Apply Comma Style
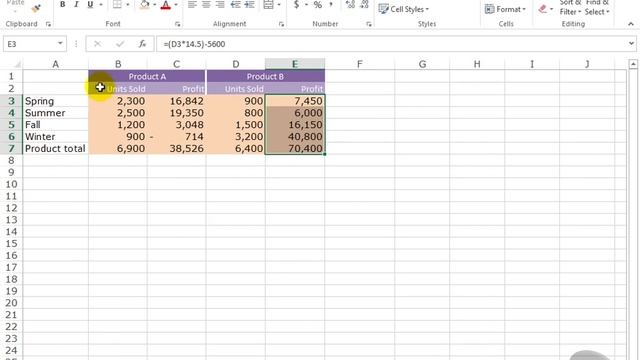Image resolution: width=640 pixels, height=360 pixels. click(x=331, y=4)
